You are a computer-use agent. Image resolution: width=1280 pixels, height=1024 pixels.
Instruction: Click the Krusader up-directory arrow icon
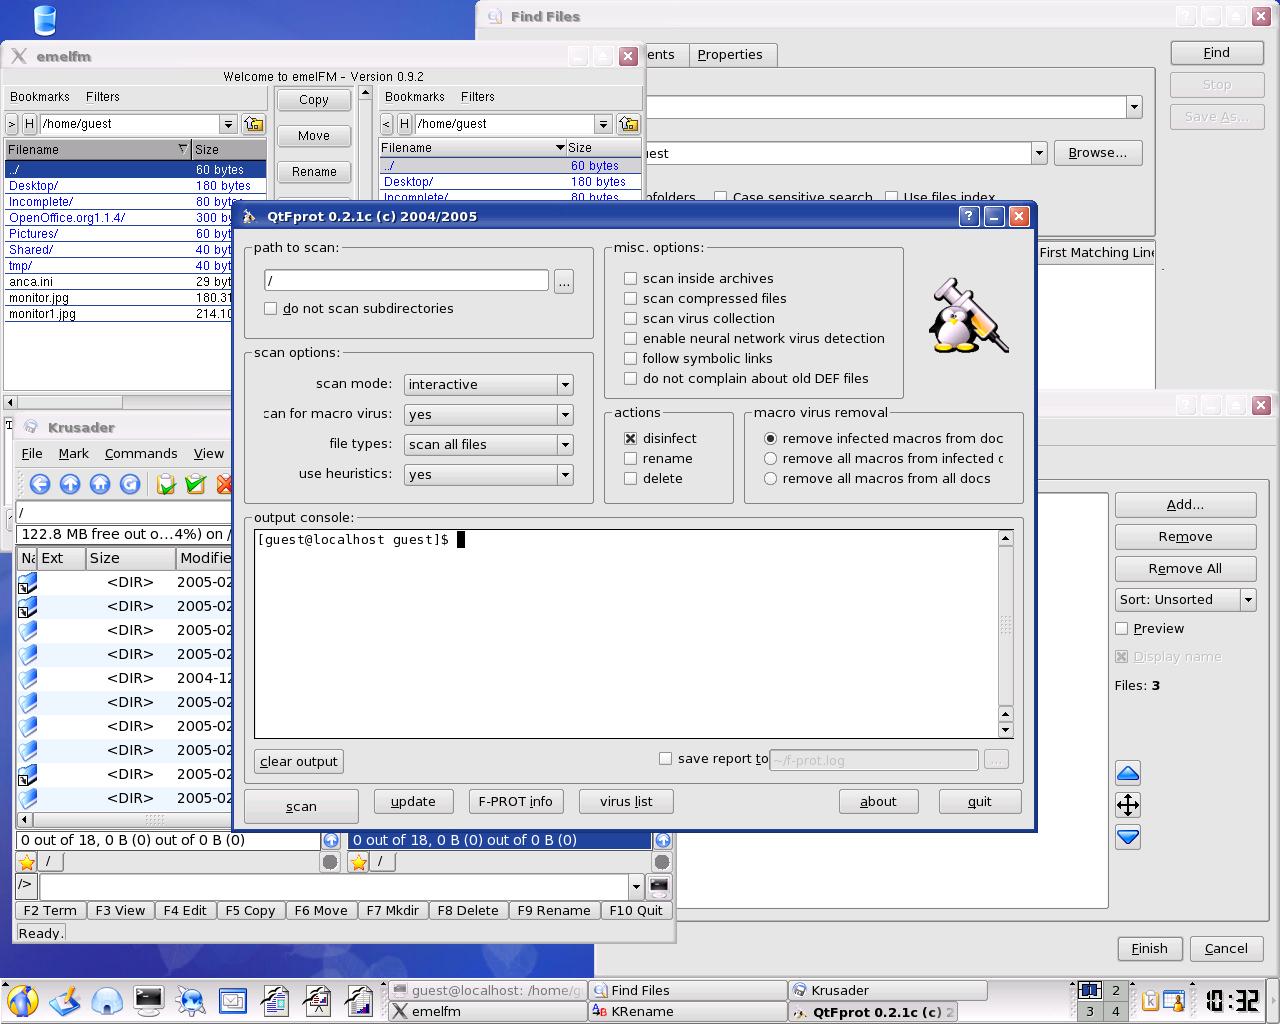pyautogui.click(x=70, y=484)
